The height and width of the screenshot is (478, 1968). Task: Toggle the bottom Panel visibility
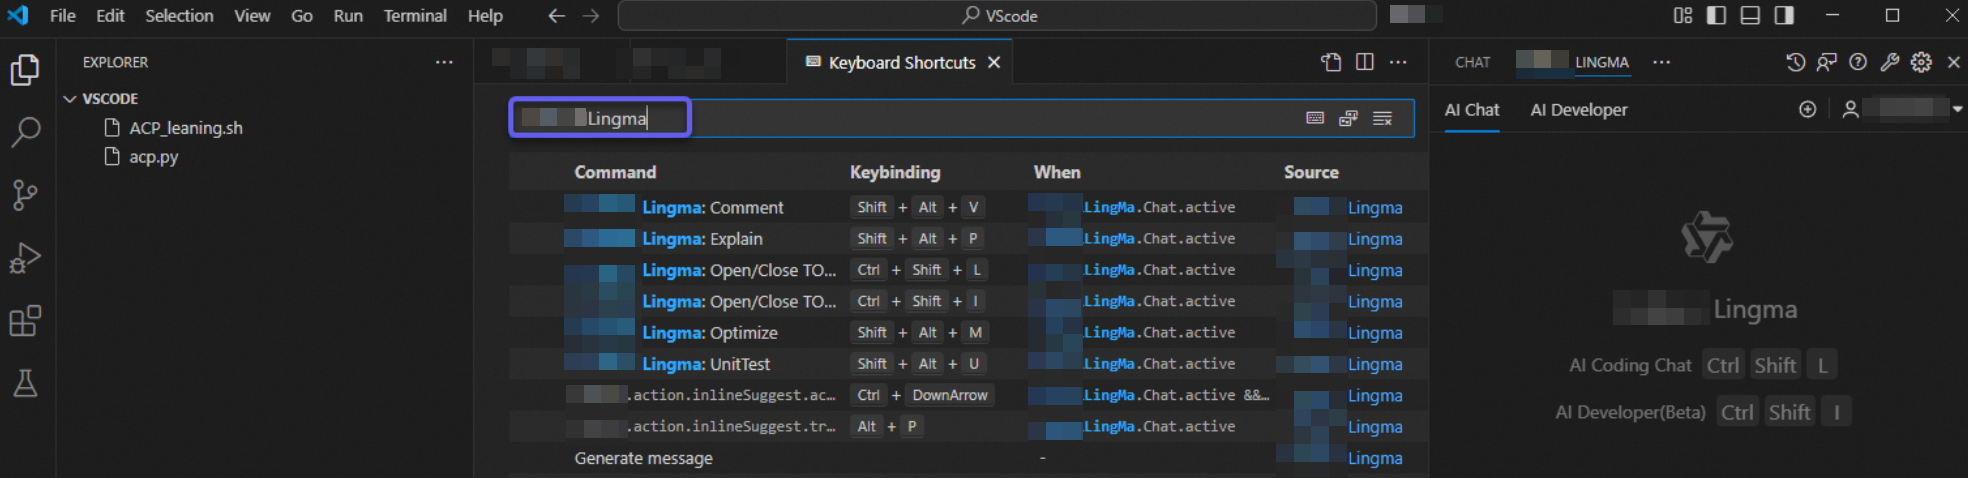[1750, 15]
